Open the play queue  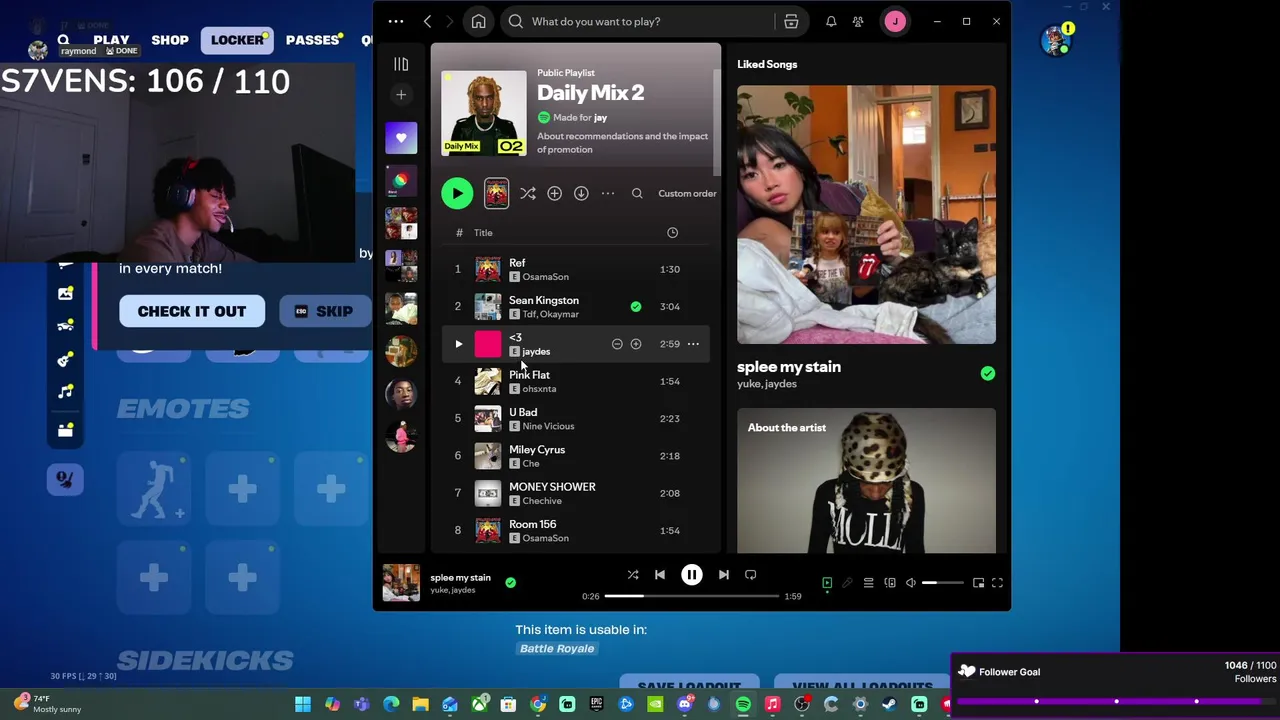(868, 583)
